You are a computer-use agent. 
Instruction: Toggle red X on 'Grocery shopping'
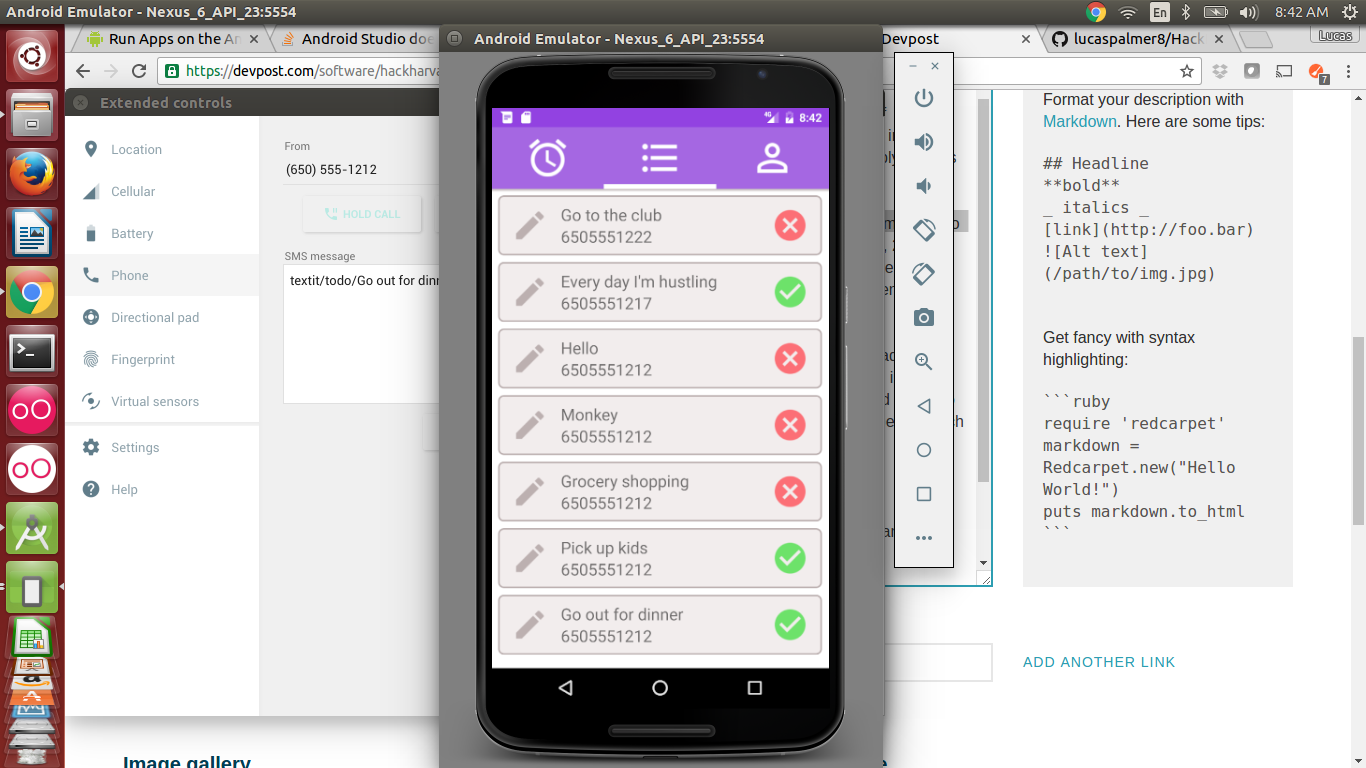790,491
